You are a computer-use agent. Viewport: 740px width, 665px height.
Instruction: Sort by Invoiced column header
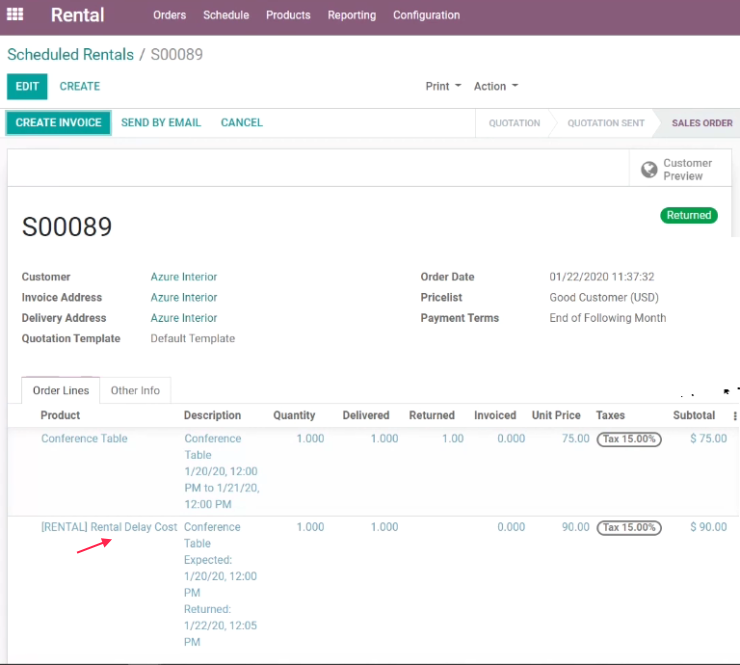495,415
